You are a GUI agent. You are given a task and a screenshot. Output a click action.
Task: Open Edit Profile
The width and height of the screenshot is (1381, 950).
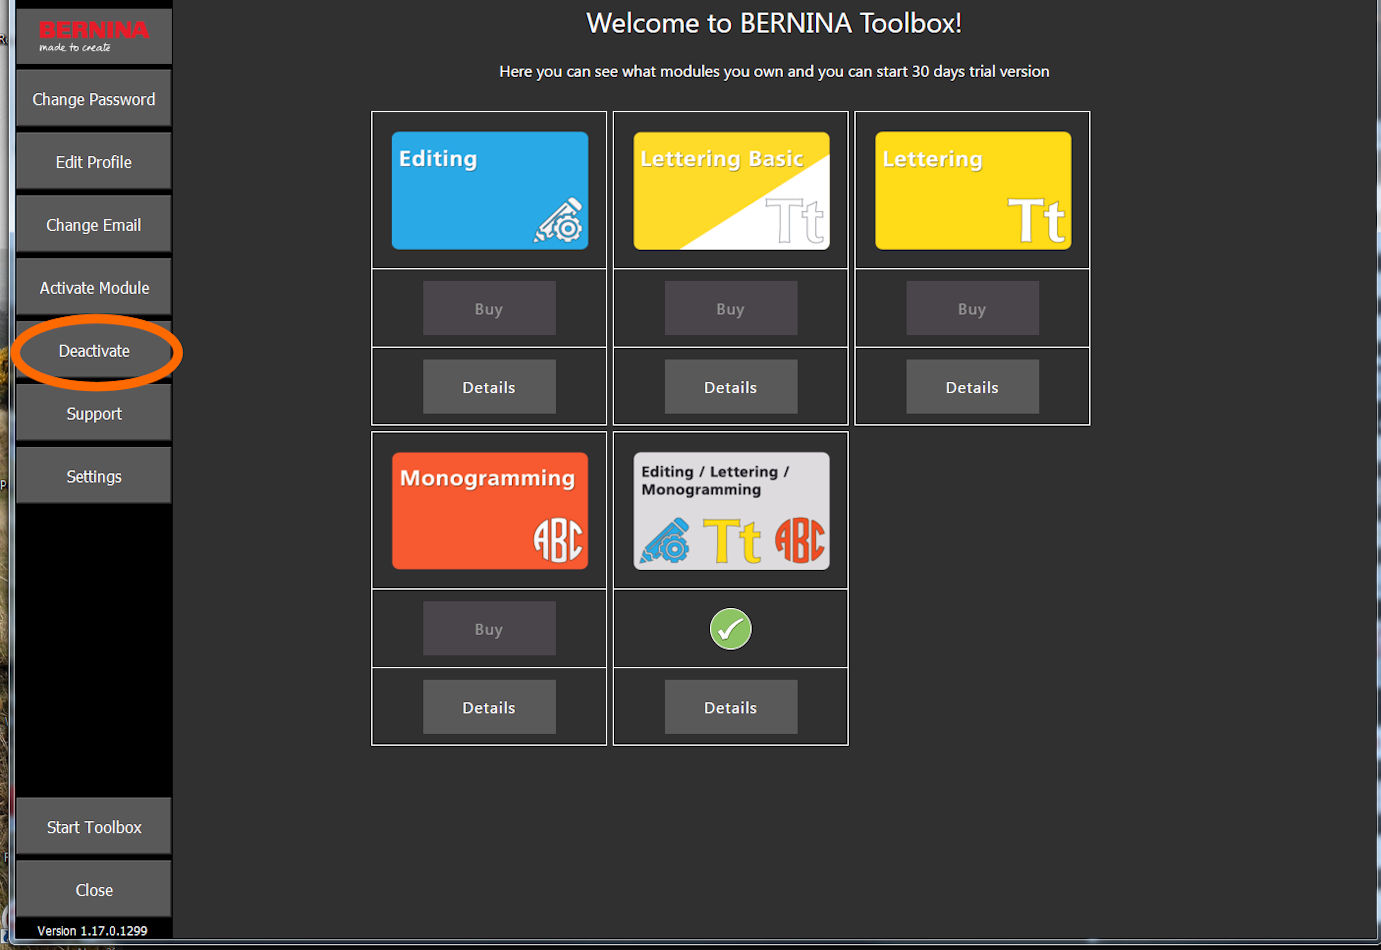(x=94, y=162)
